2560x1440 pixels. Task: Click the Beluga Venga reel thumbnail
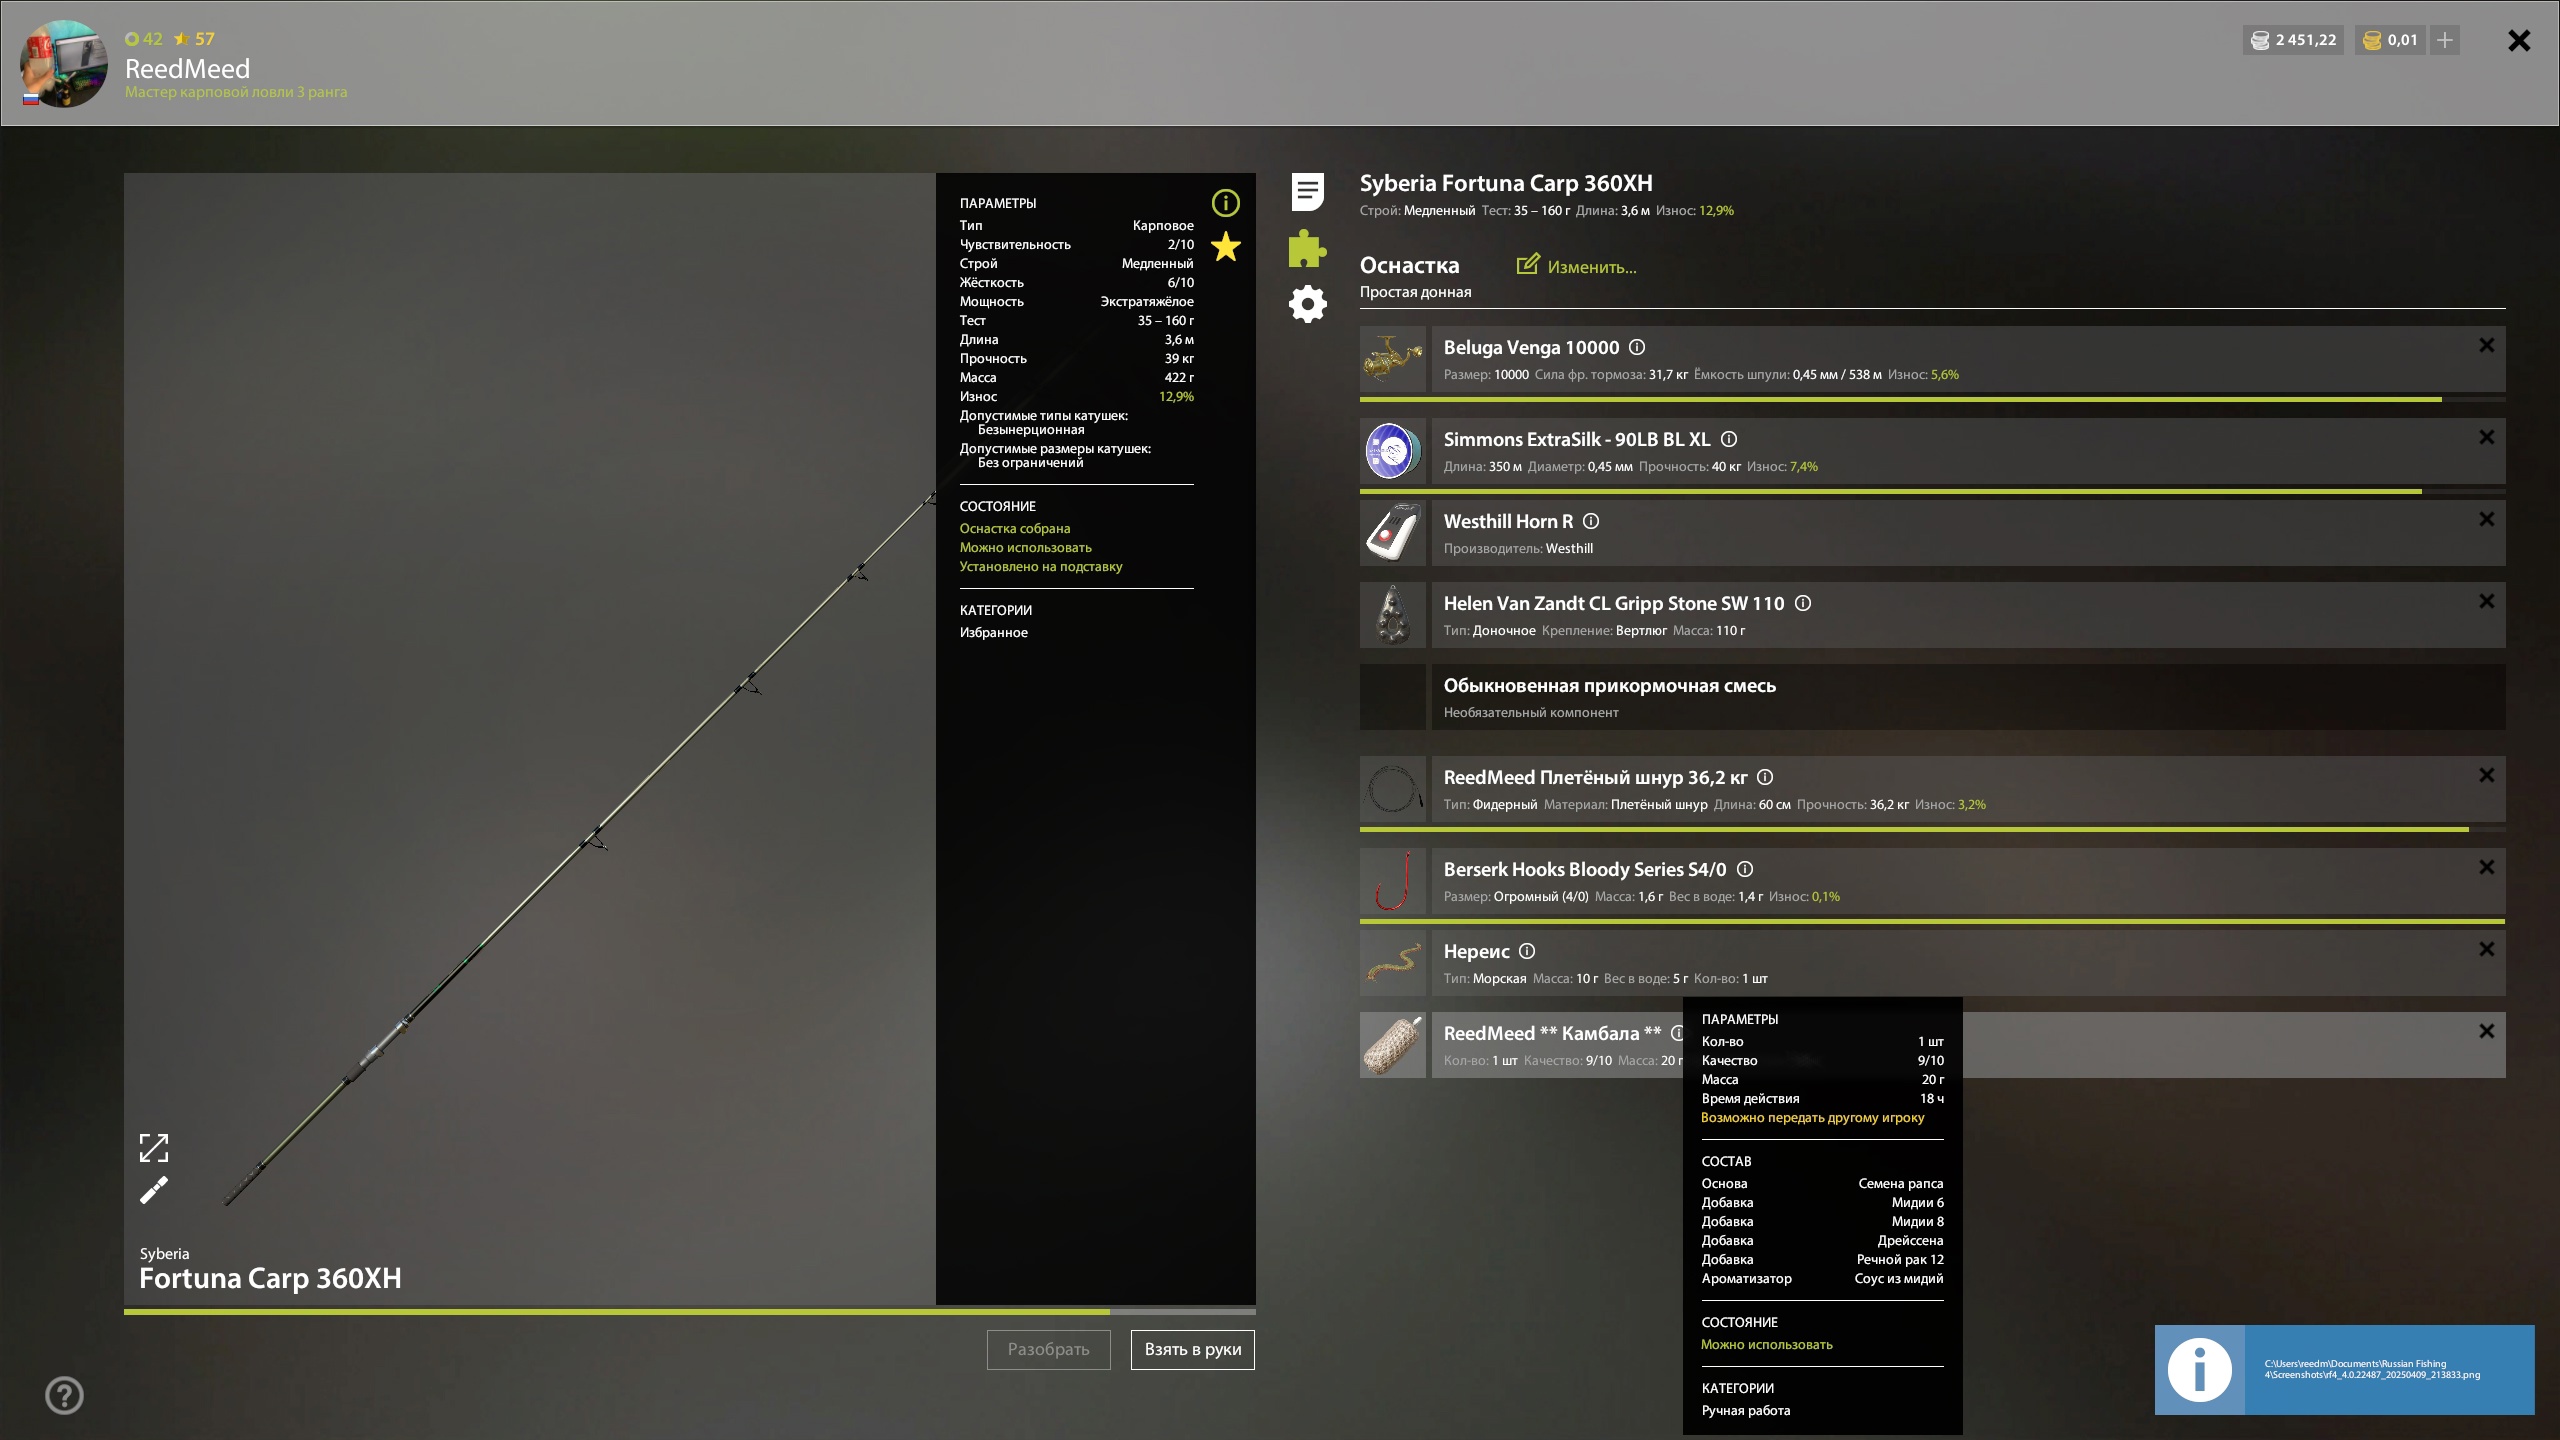1392,359
